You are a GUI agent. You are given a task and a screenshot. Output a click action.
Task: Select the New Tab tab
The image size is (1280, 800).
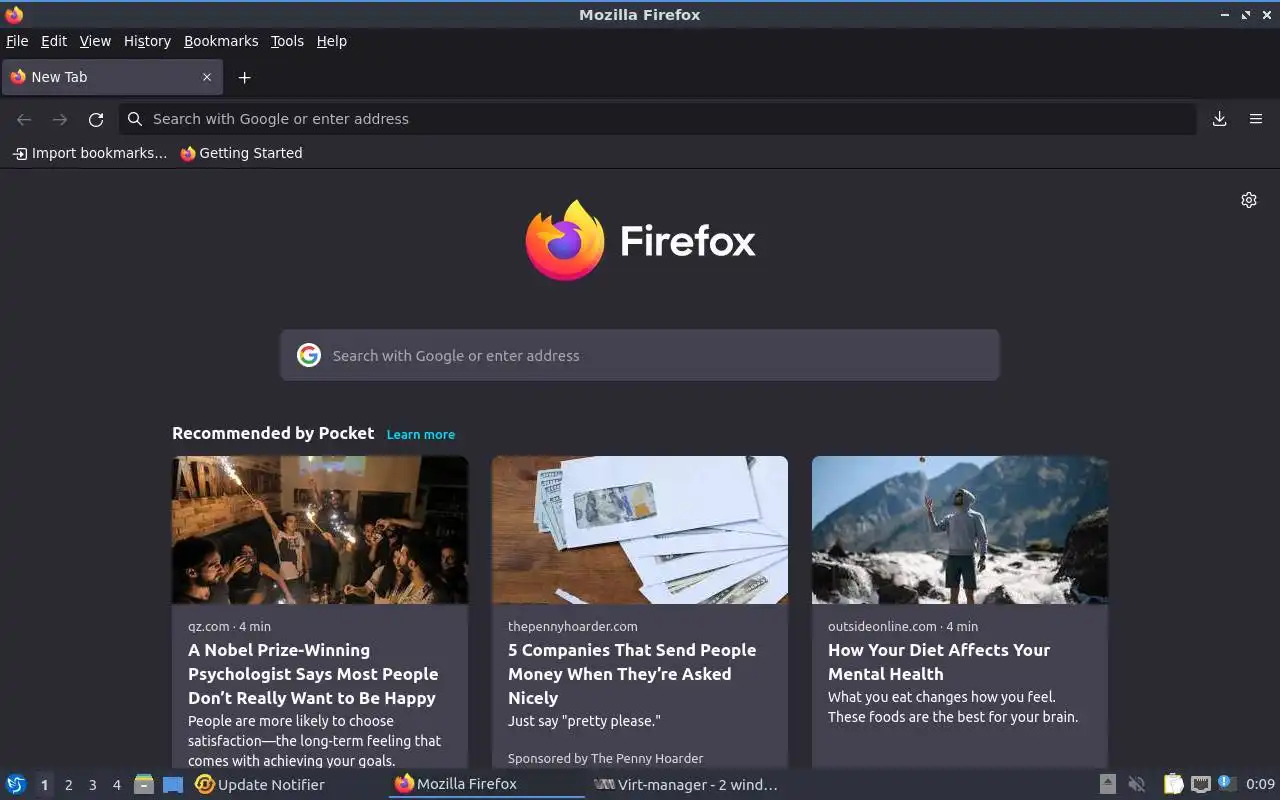coord(111,77)
